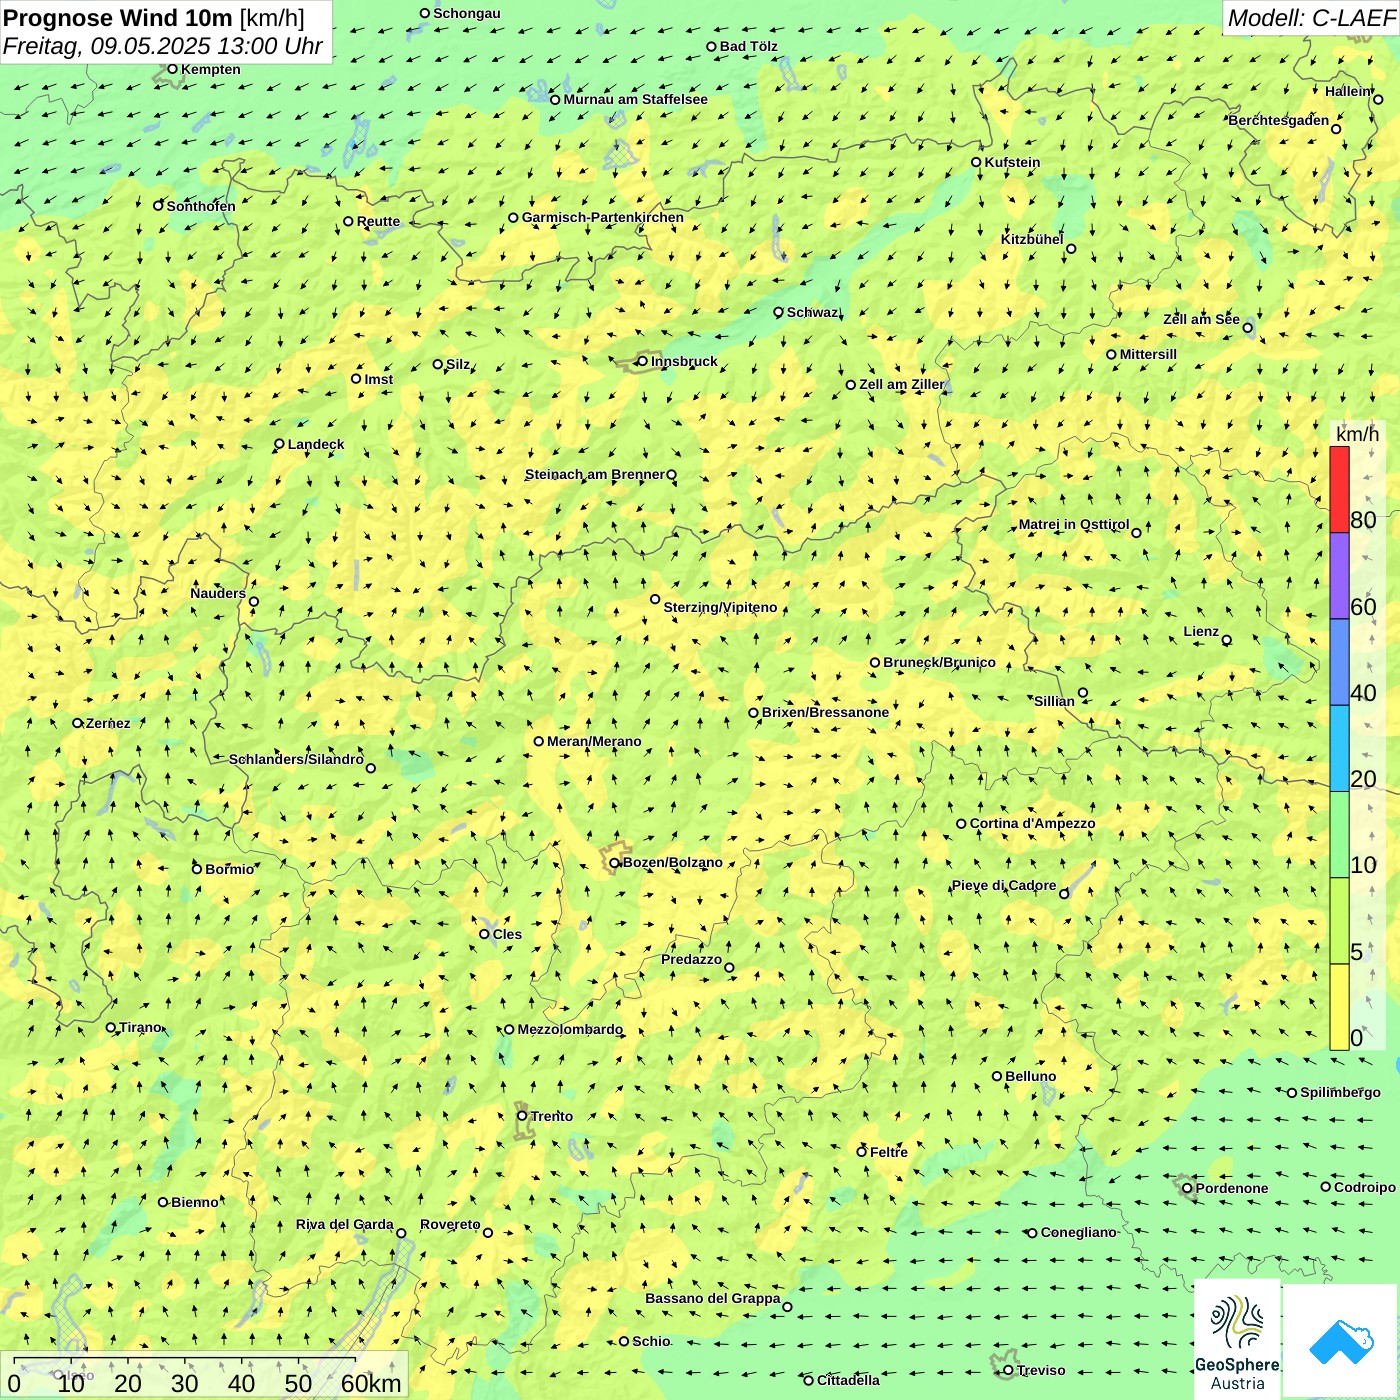Click the Kufstein location marker
The height and width of the screenshot is (1400, 1400).
point(976,162)
